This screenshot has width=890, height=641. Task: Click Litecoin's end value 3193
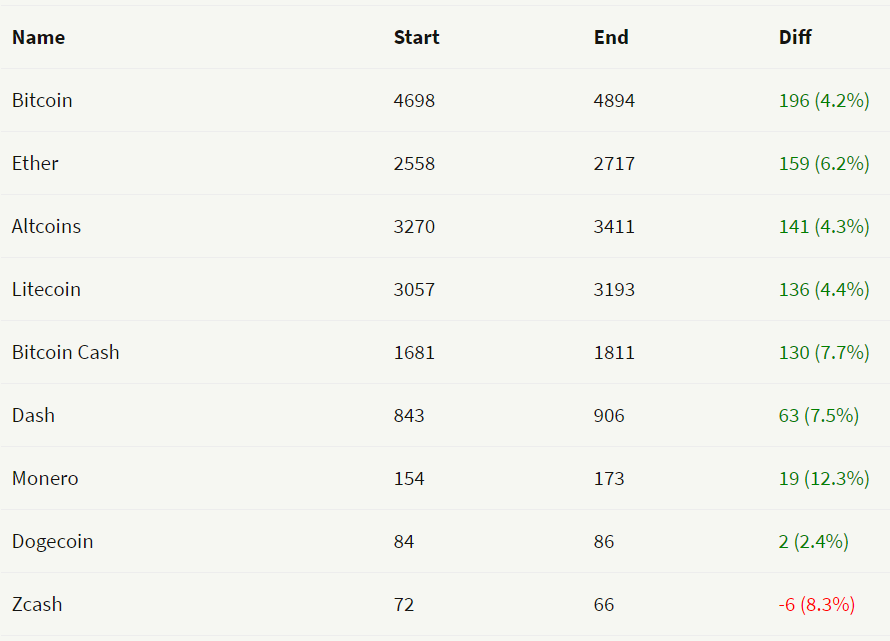(614, 289)
